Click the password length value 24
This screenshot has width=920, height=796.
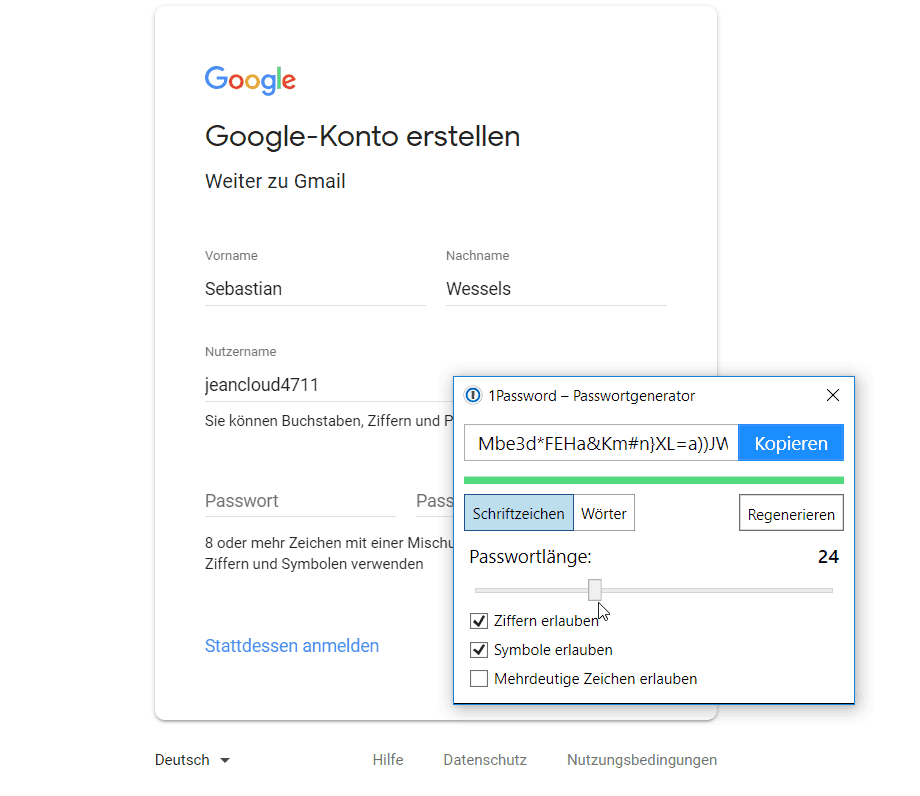click(828, 557)
